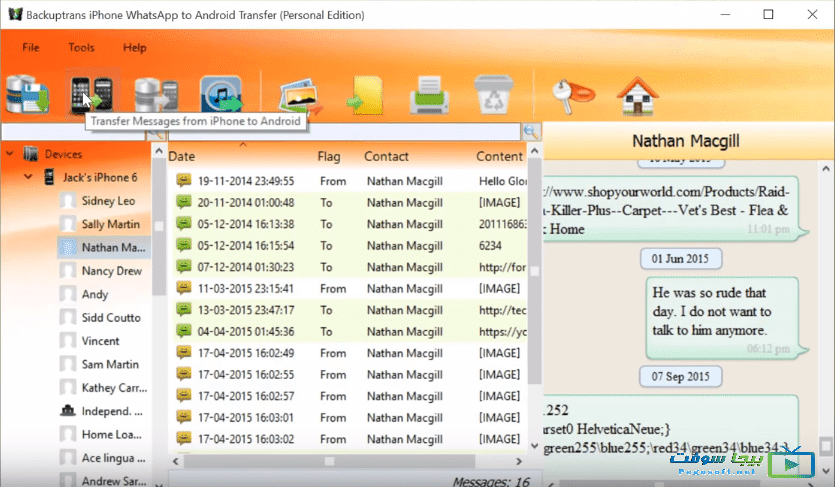
Task: Click the printer toolbar icon
Action: click(429, 95)
